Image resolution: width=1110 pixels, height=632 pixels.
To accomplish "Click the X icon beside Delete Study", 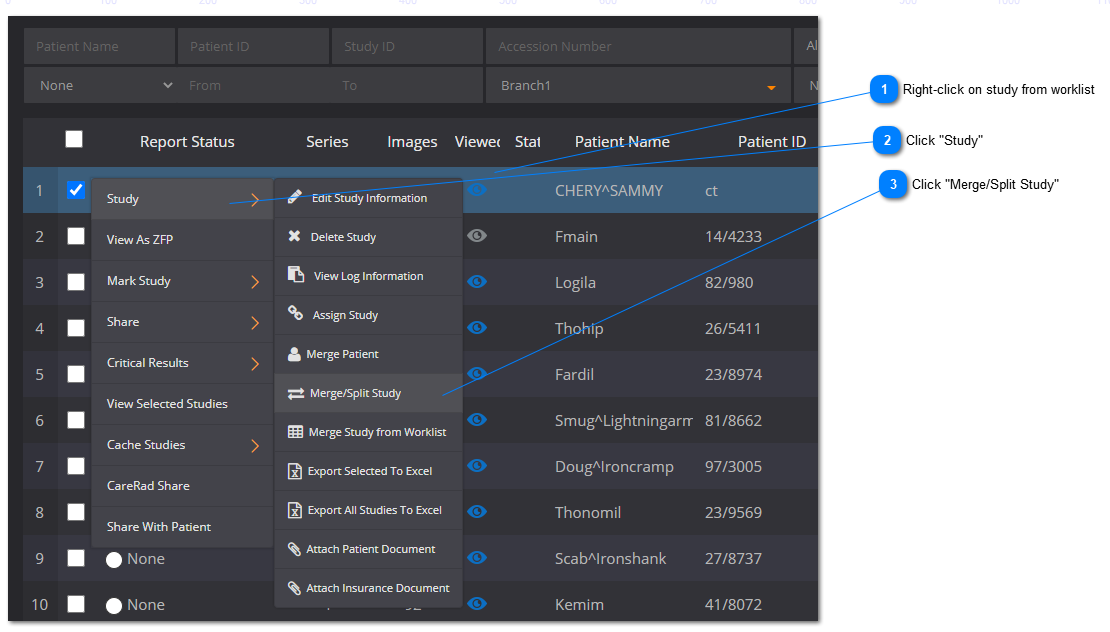I will click(x=294, y=237).
